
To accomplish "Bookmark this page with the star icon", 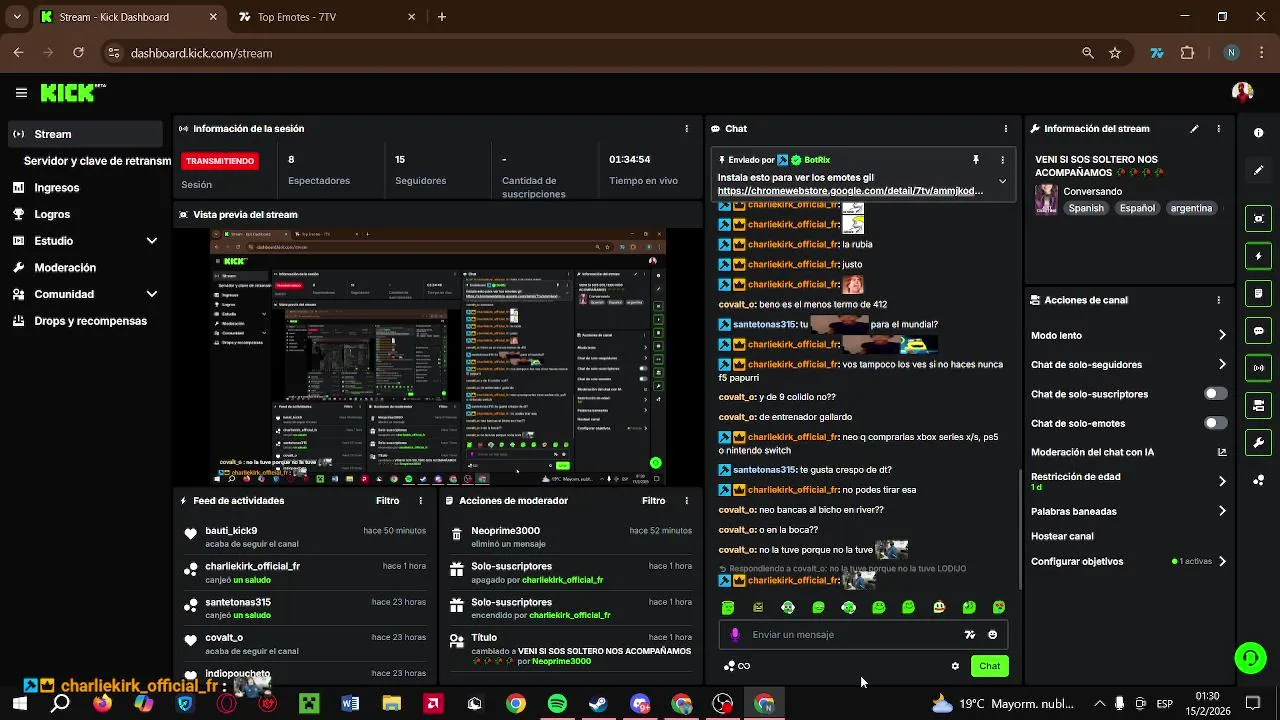I will [1115, 53].
